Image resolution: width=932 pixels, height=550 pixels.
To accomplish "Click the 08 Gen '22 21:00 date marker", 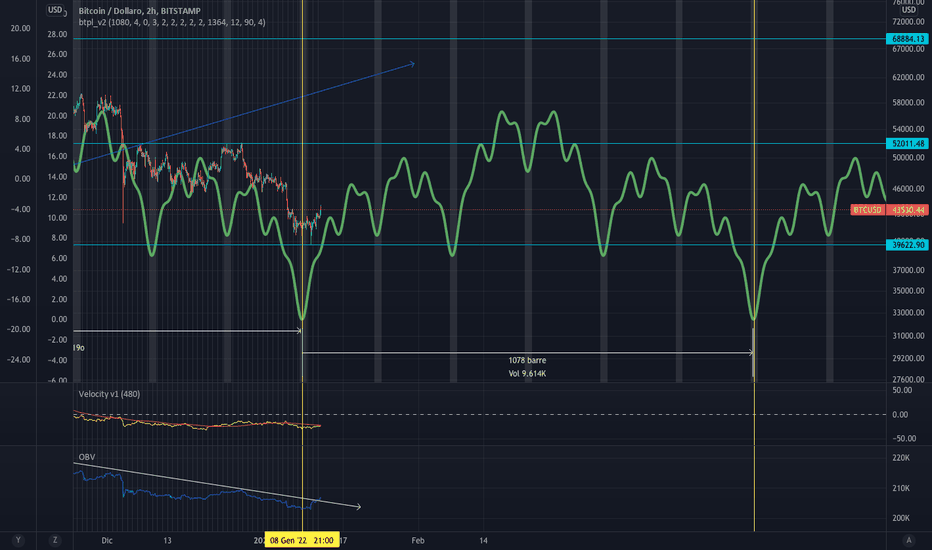I will (302, 540).
